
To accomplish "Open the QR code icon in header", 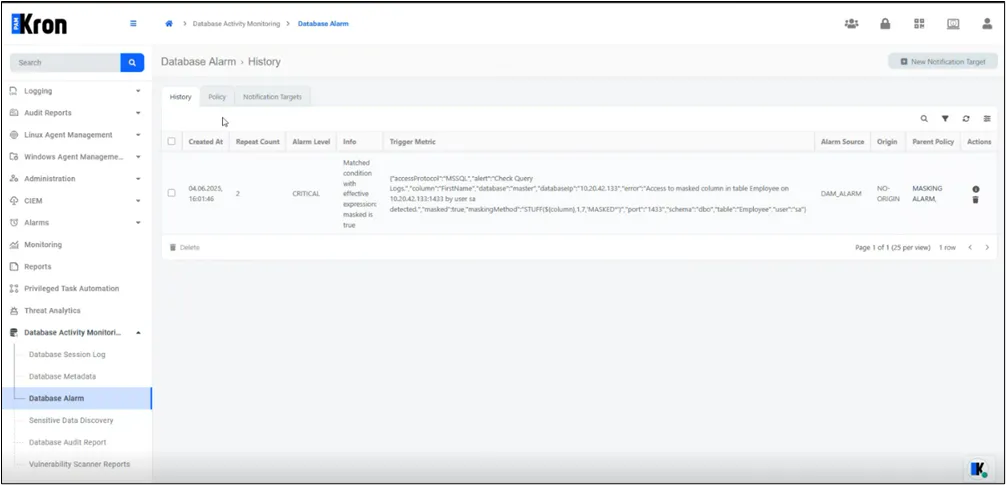I will coord(919,24).
